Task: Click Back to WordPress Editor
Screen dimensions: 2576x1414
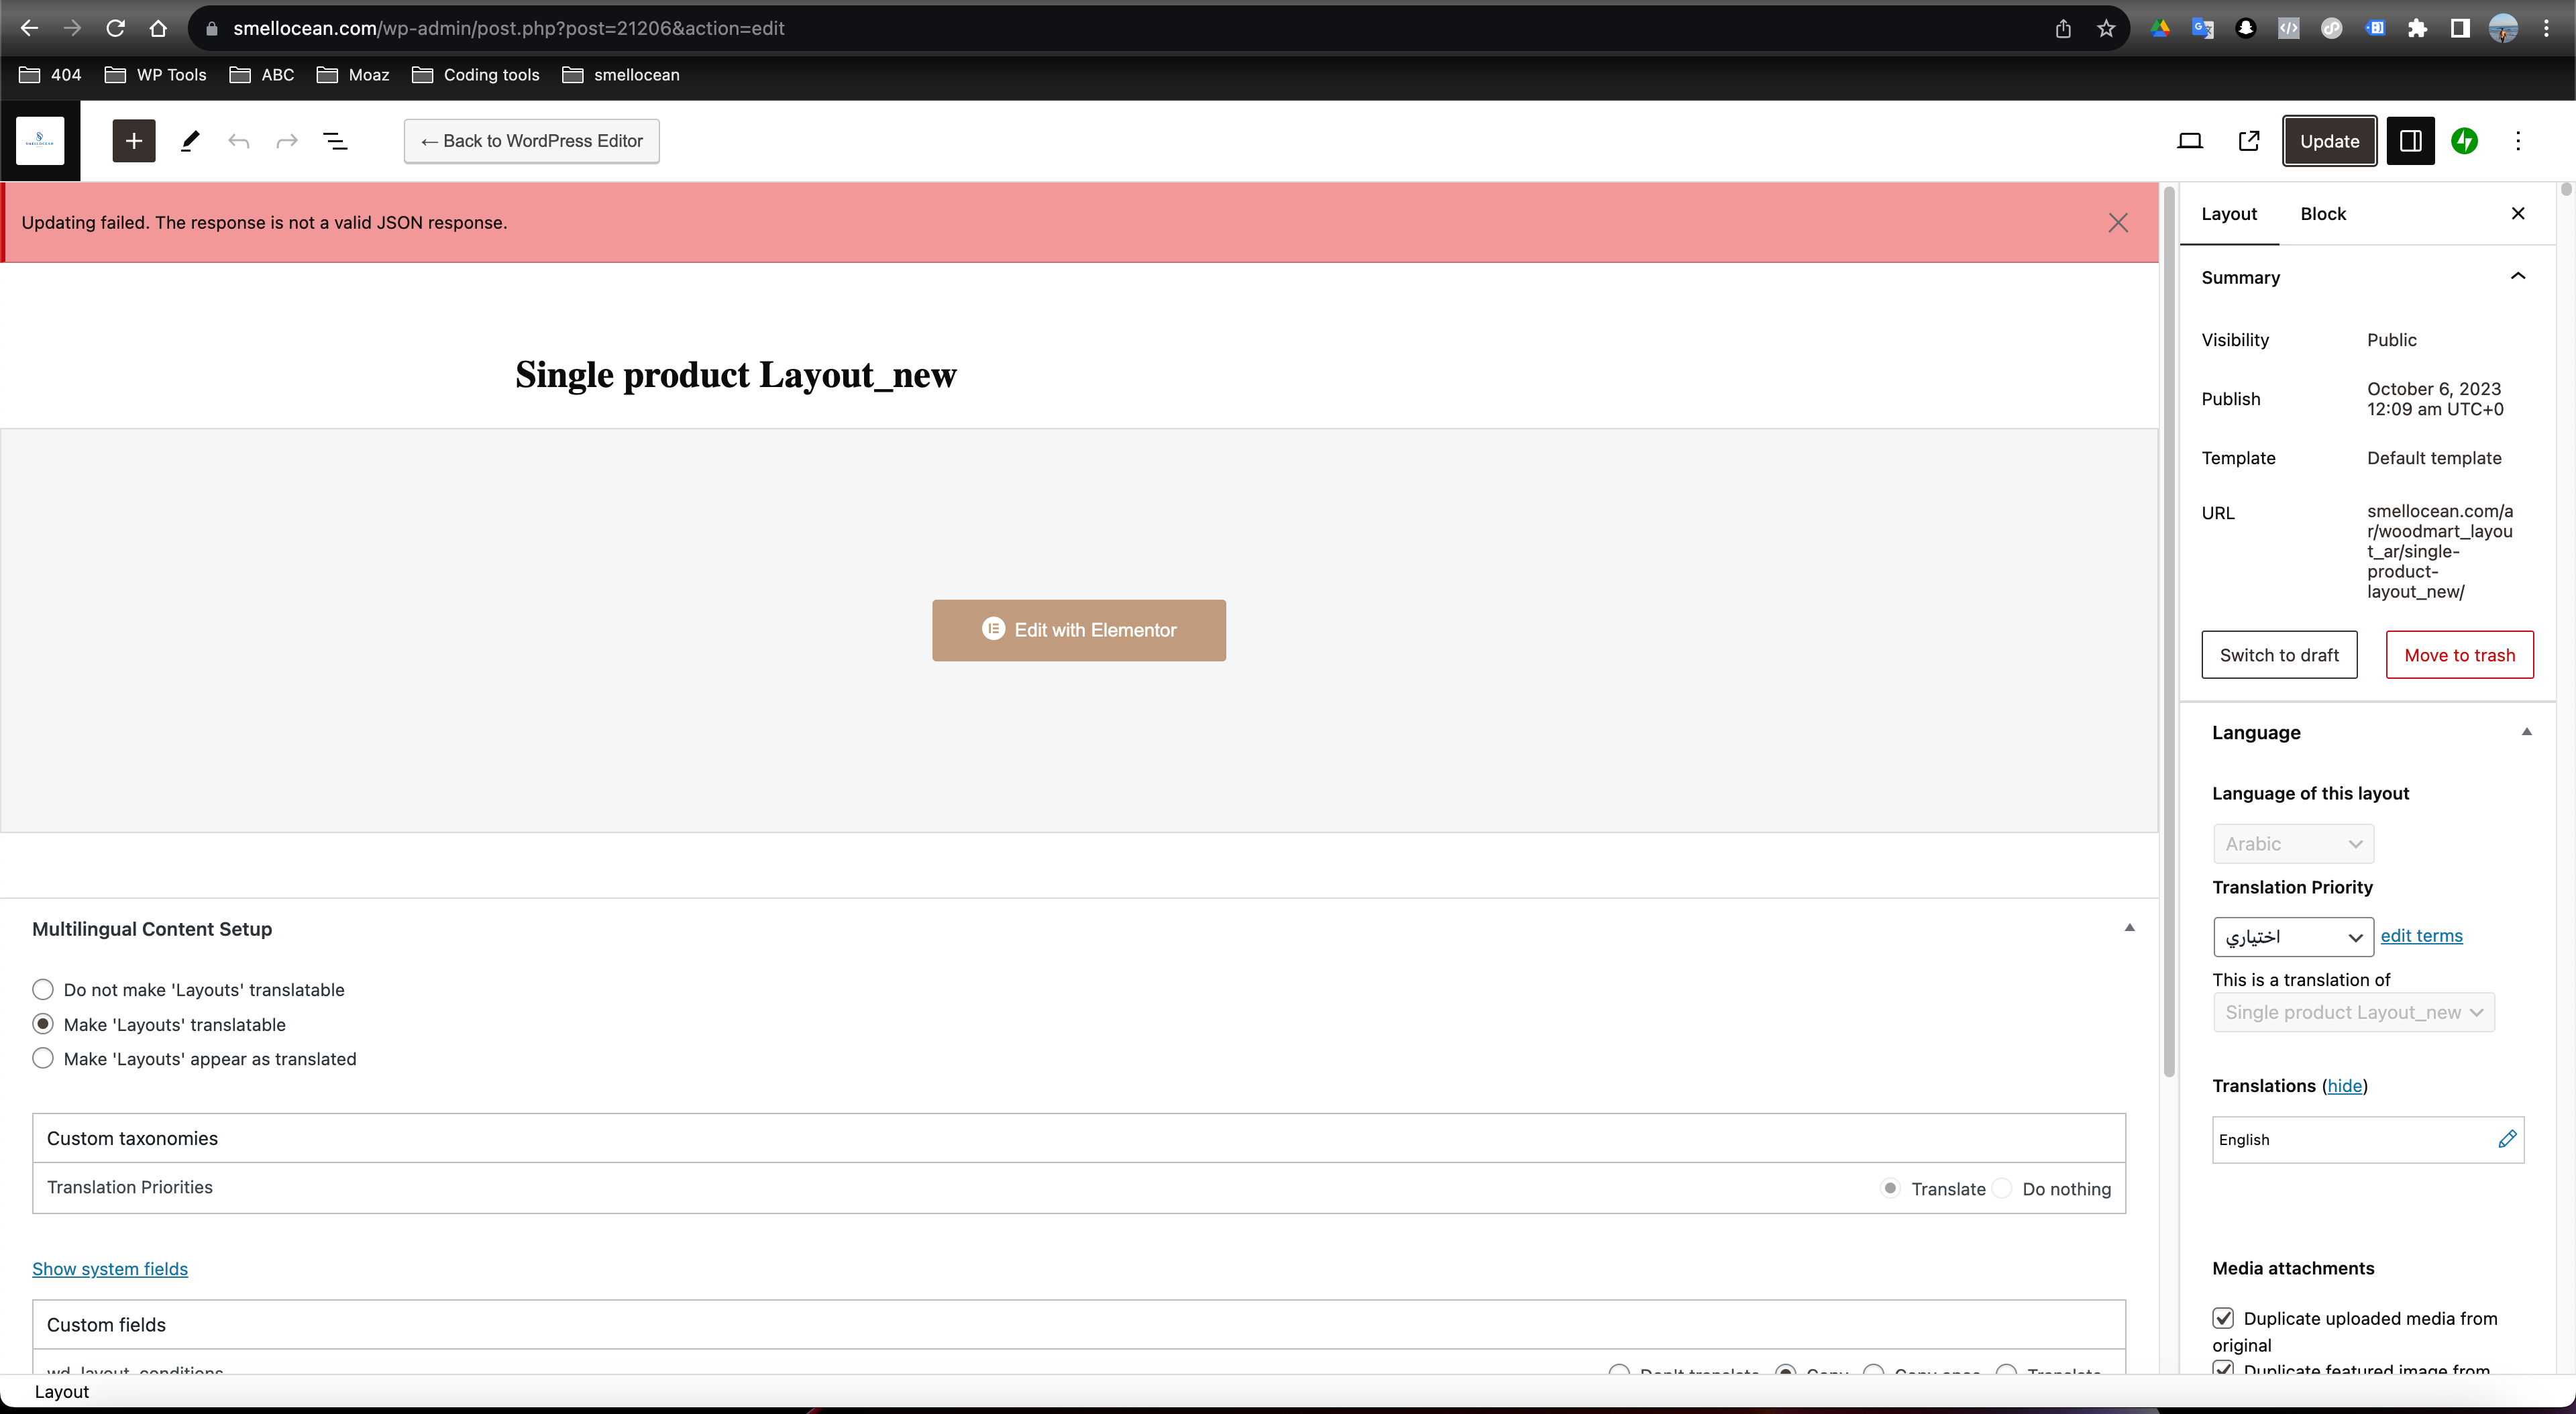Action: [531, 141]
